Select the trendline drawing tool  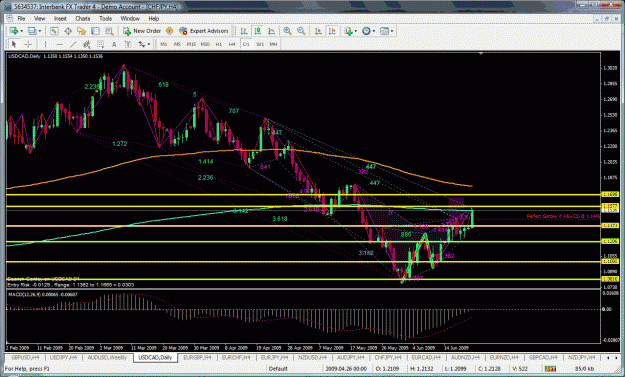click(x=73, y=44)
